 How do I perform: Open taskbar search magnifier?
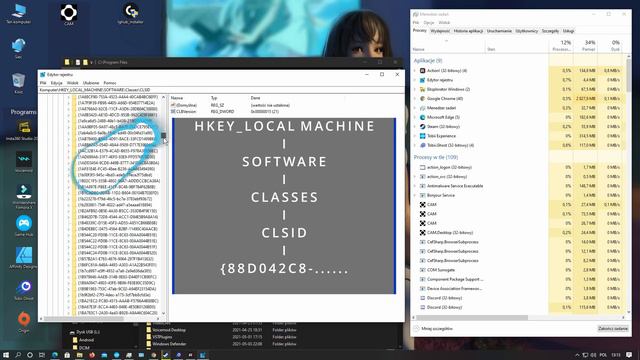[18, 355]
